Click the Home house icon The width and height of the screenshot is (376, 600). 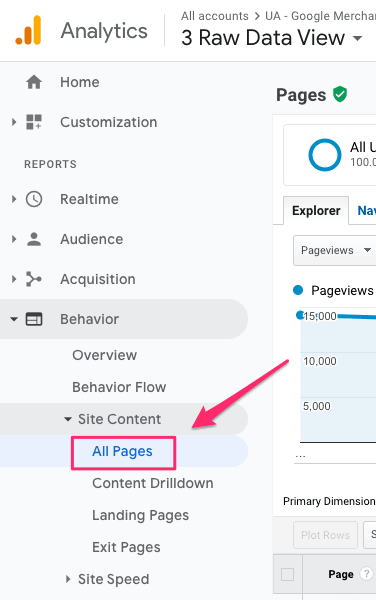click(34, 82)
